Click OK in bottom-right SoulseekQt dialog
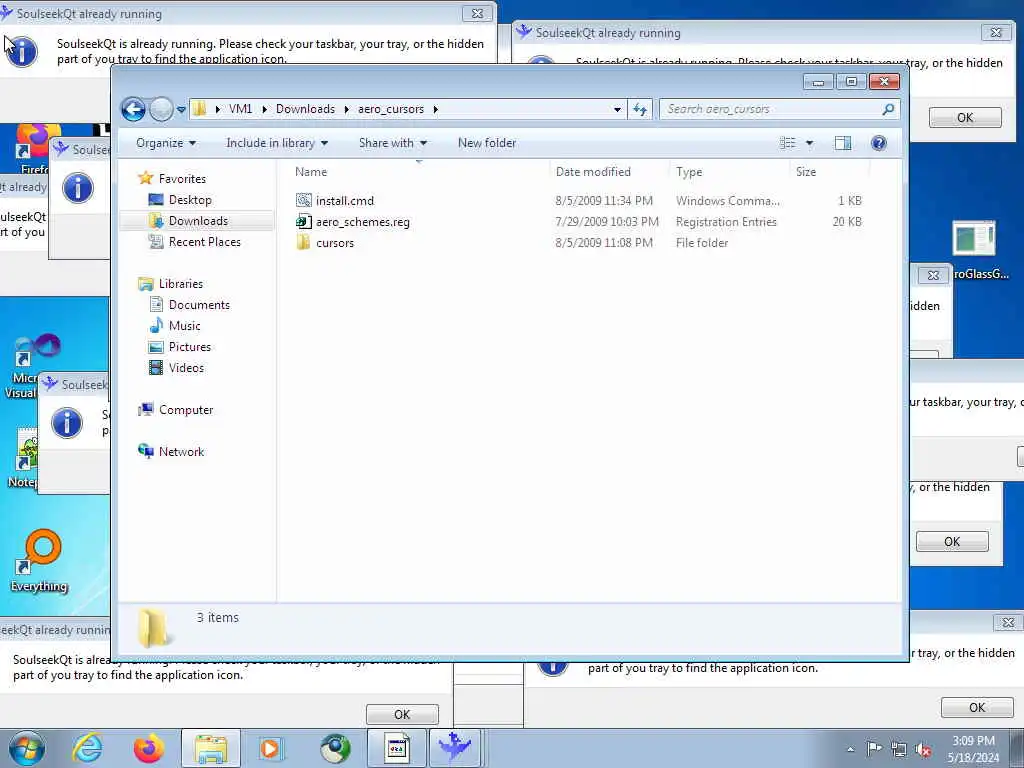 pyautogui.click(x=977, y=707)
